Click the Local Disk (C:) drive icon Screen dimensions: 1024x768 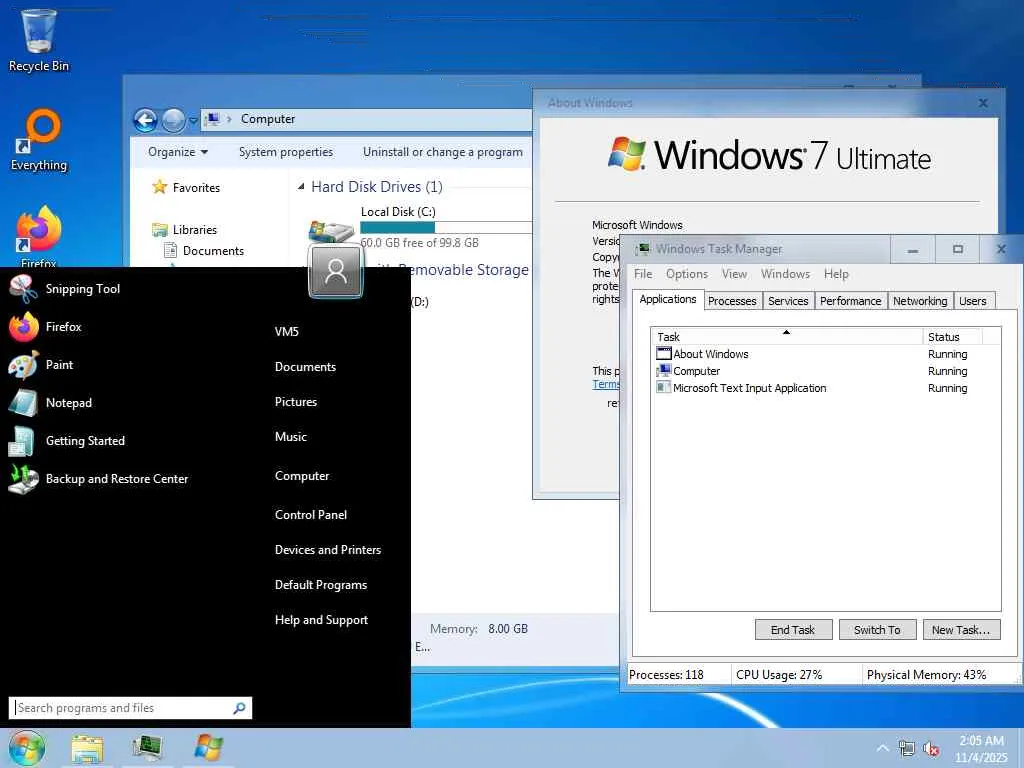(x=331, y=231)
